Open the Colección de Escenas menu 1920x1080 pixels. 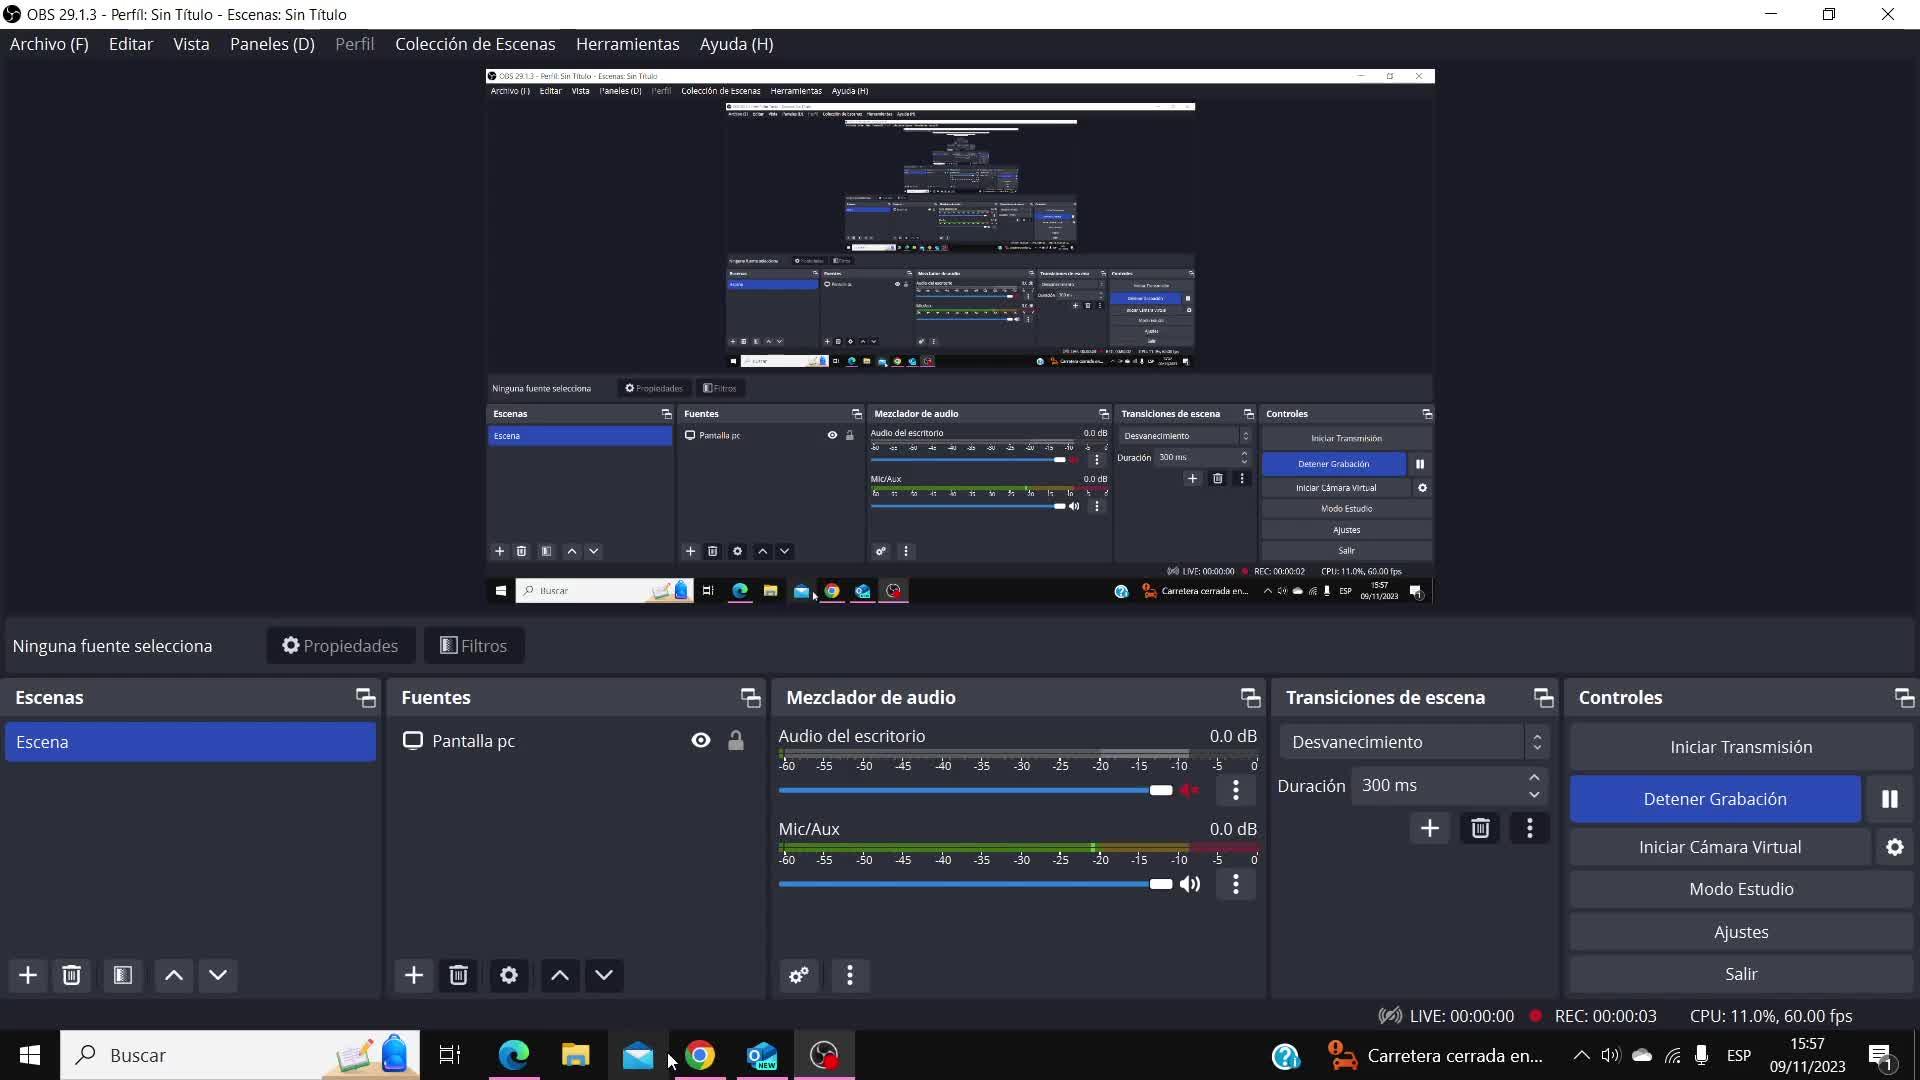[x=475, y=44]
